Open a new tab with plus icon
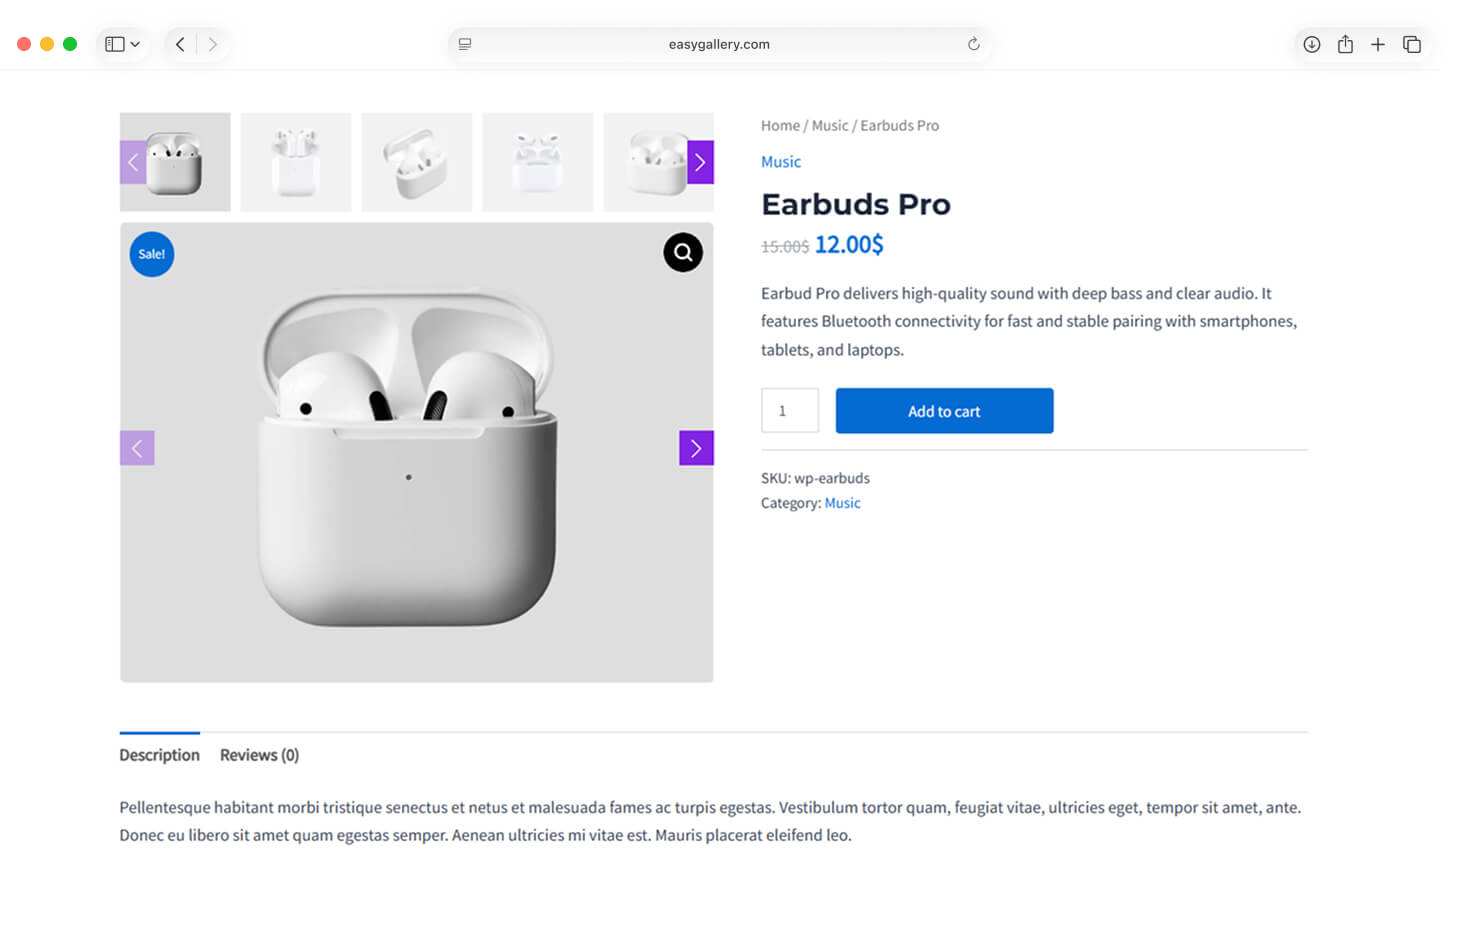 pos(1378,44)
